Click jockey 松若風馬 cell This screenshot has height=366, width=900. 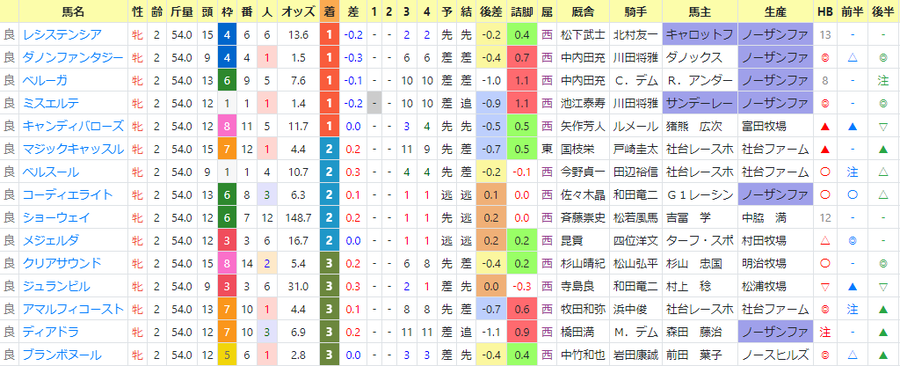pyautogui.click(x=636, y=218)
